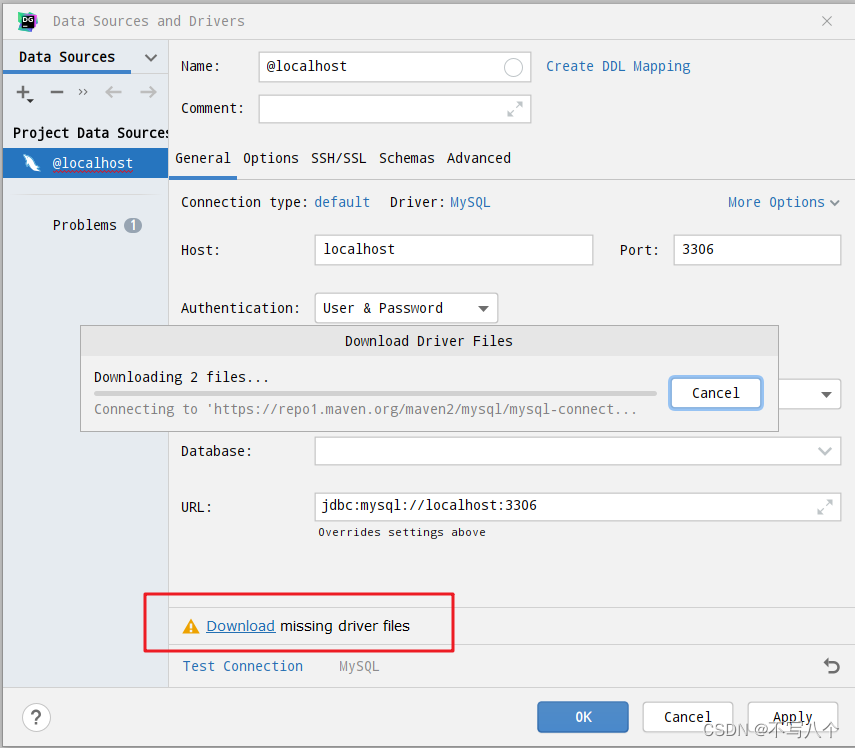Click the DataGrip logo in title bar

point(27,21)
